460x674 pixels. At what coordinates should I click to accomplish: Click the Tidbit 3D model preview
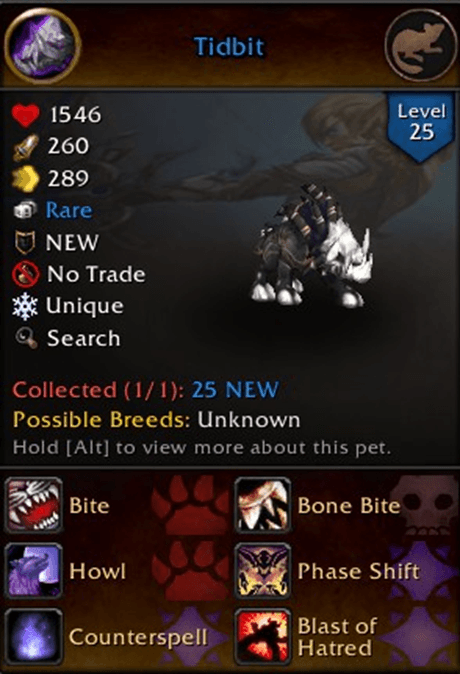[313, 246]
